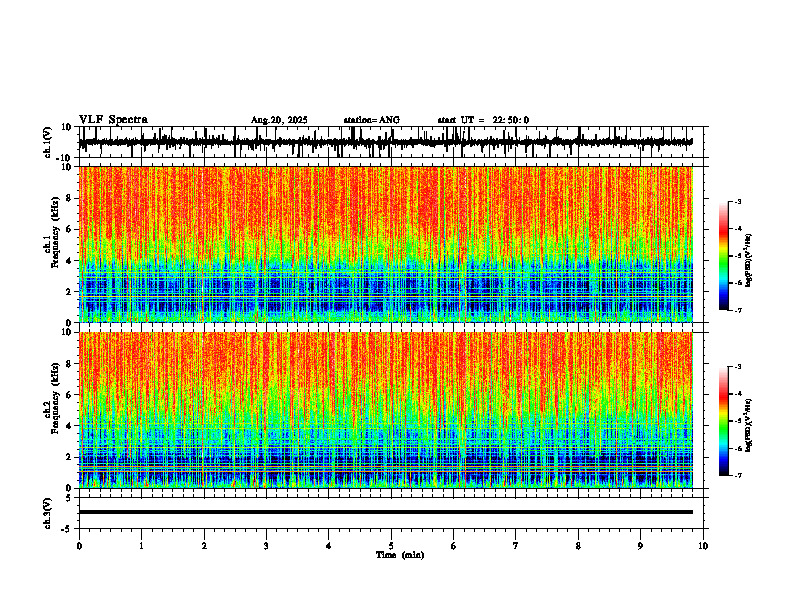This screenshot has height=612, width=792.
Task: Click inside the ch.1 voltage waveform strip
Action: pos(393,142)
